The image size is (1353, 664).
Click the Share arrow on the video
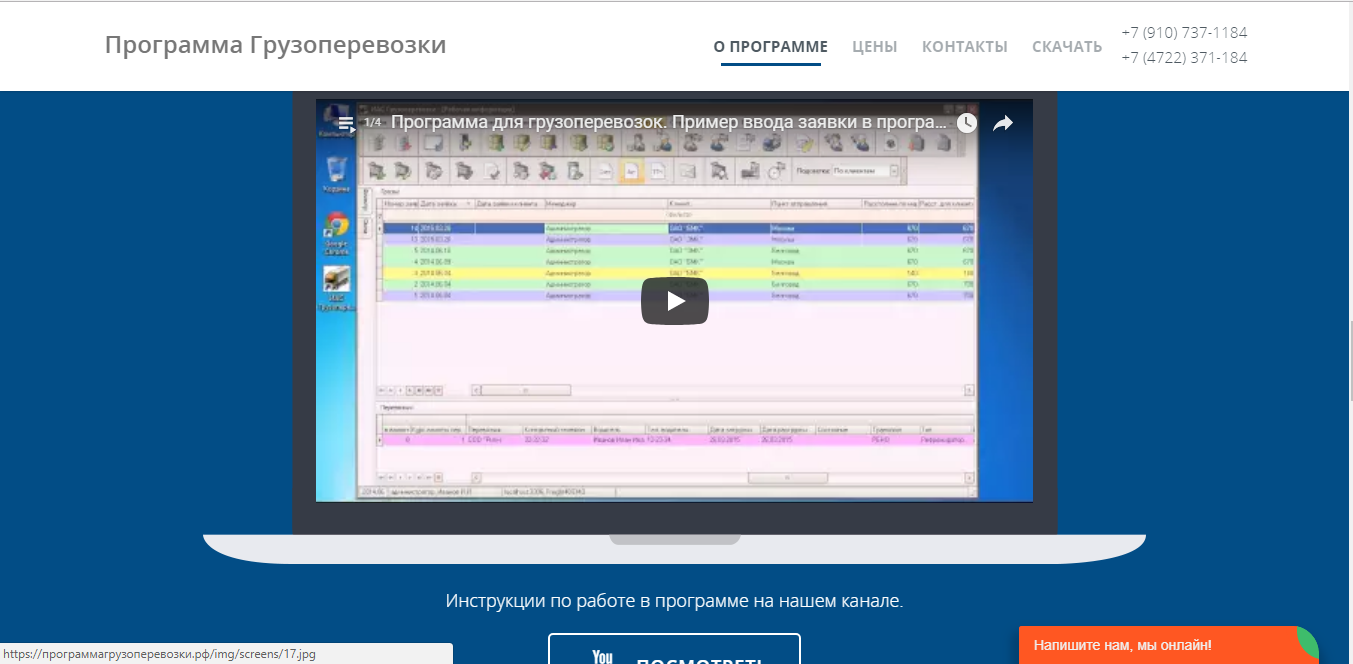coord(1003,122)
